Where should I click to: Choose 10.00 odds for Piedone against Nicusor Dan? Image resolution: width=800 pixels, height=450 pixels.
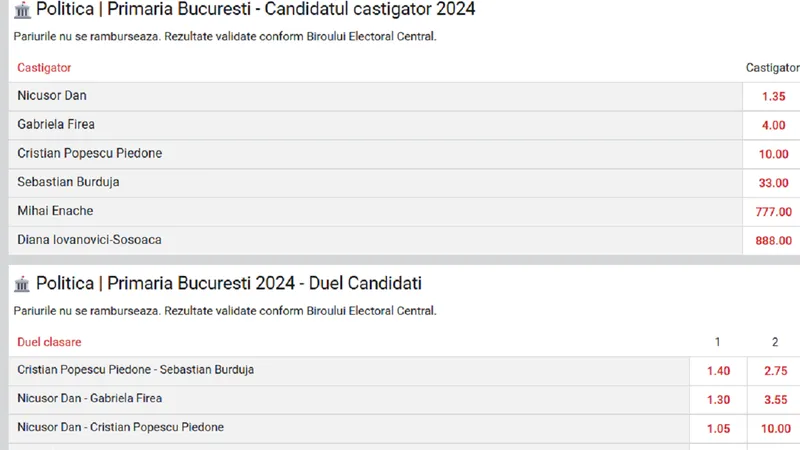click(x=775, y=429)
